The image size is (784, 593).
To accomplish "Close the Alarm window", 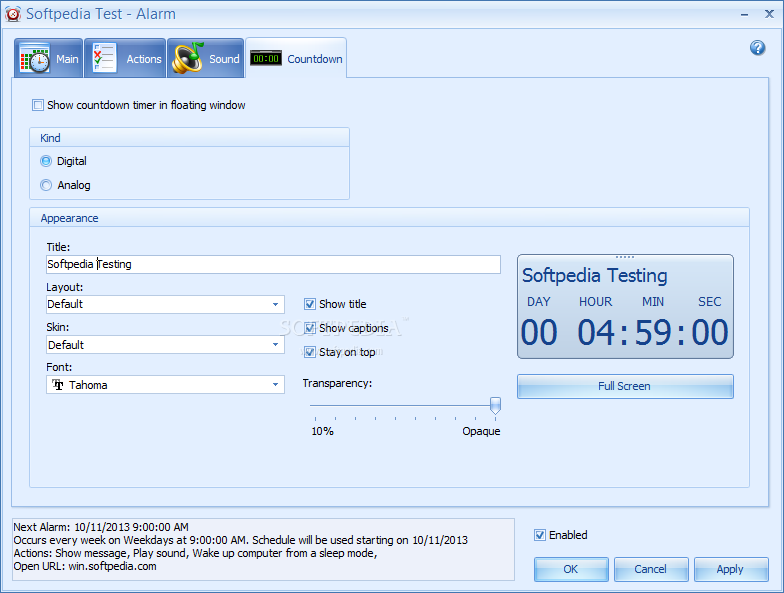I will [770, 14].
